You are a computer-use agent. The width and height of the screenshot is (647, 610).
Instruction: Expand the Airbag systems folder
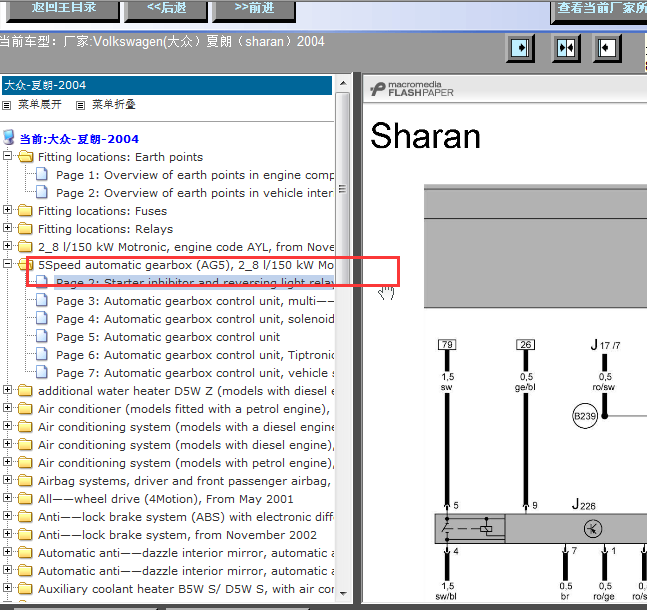[x=7, y=480]
